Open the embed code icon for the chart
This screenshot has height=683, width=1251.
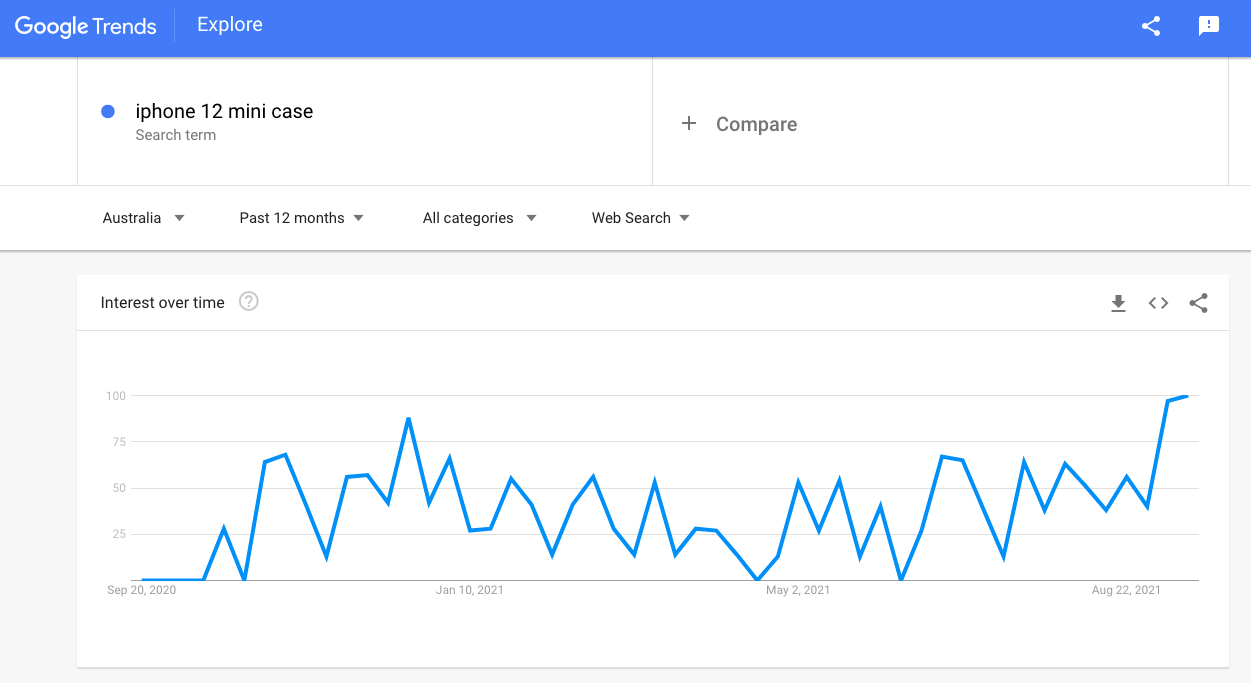point(1158,303)
